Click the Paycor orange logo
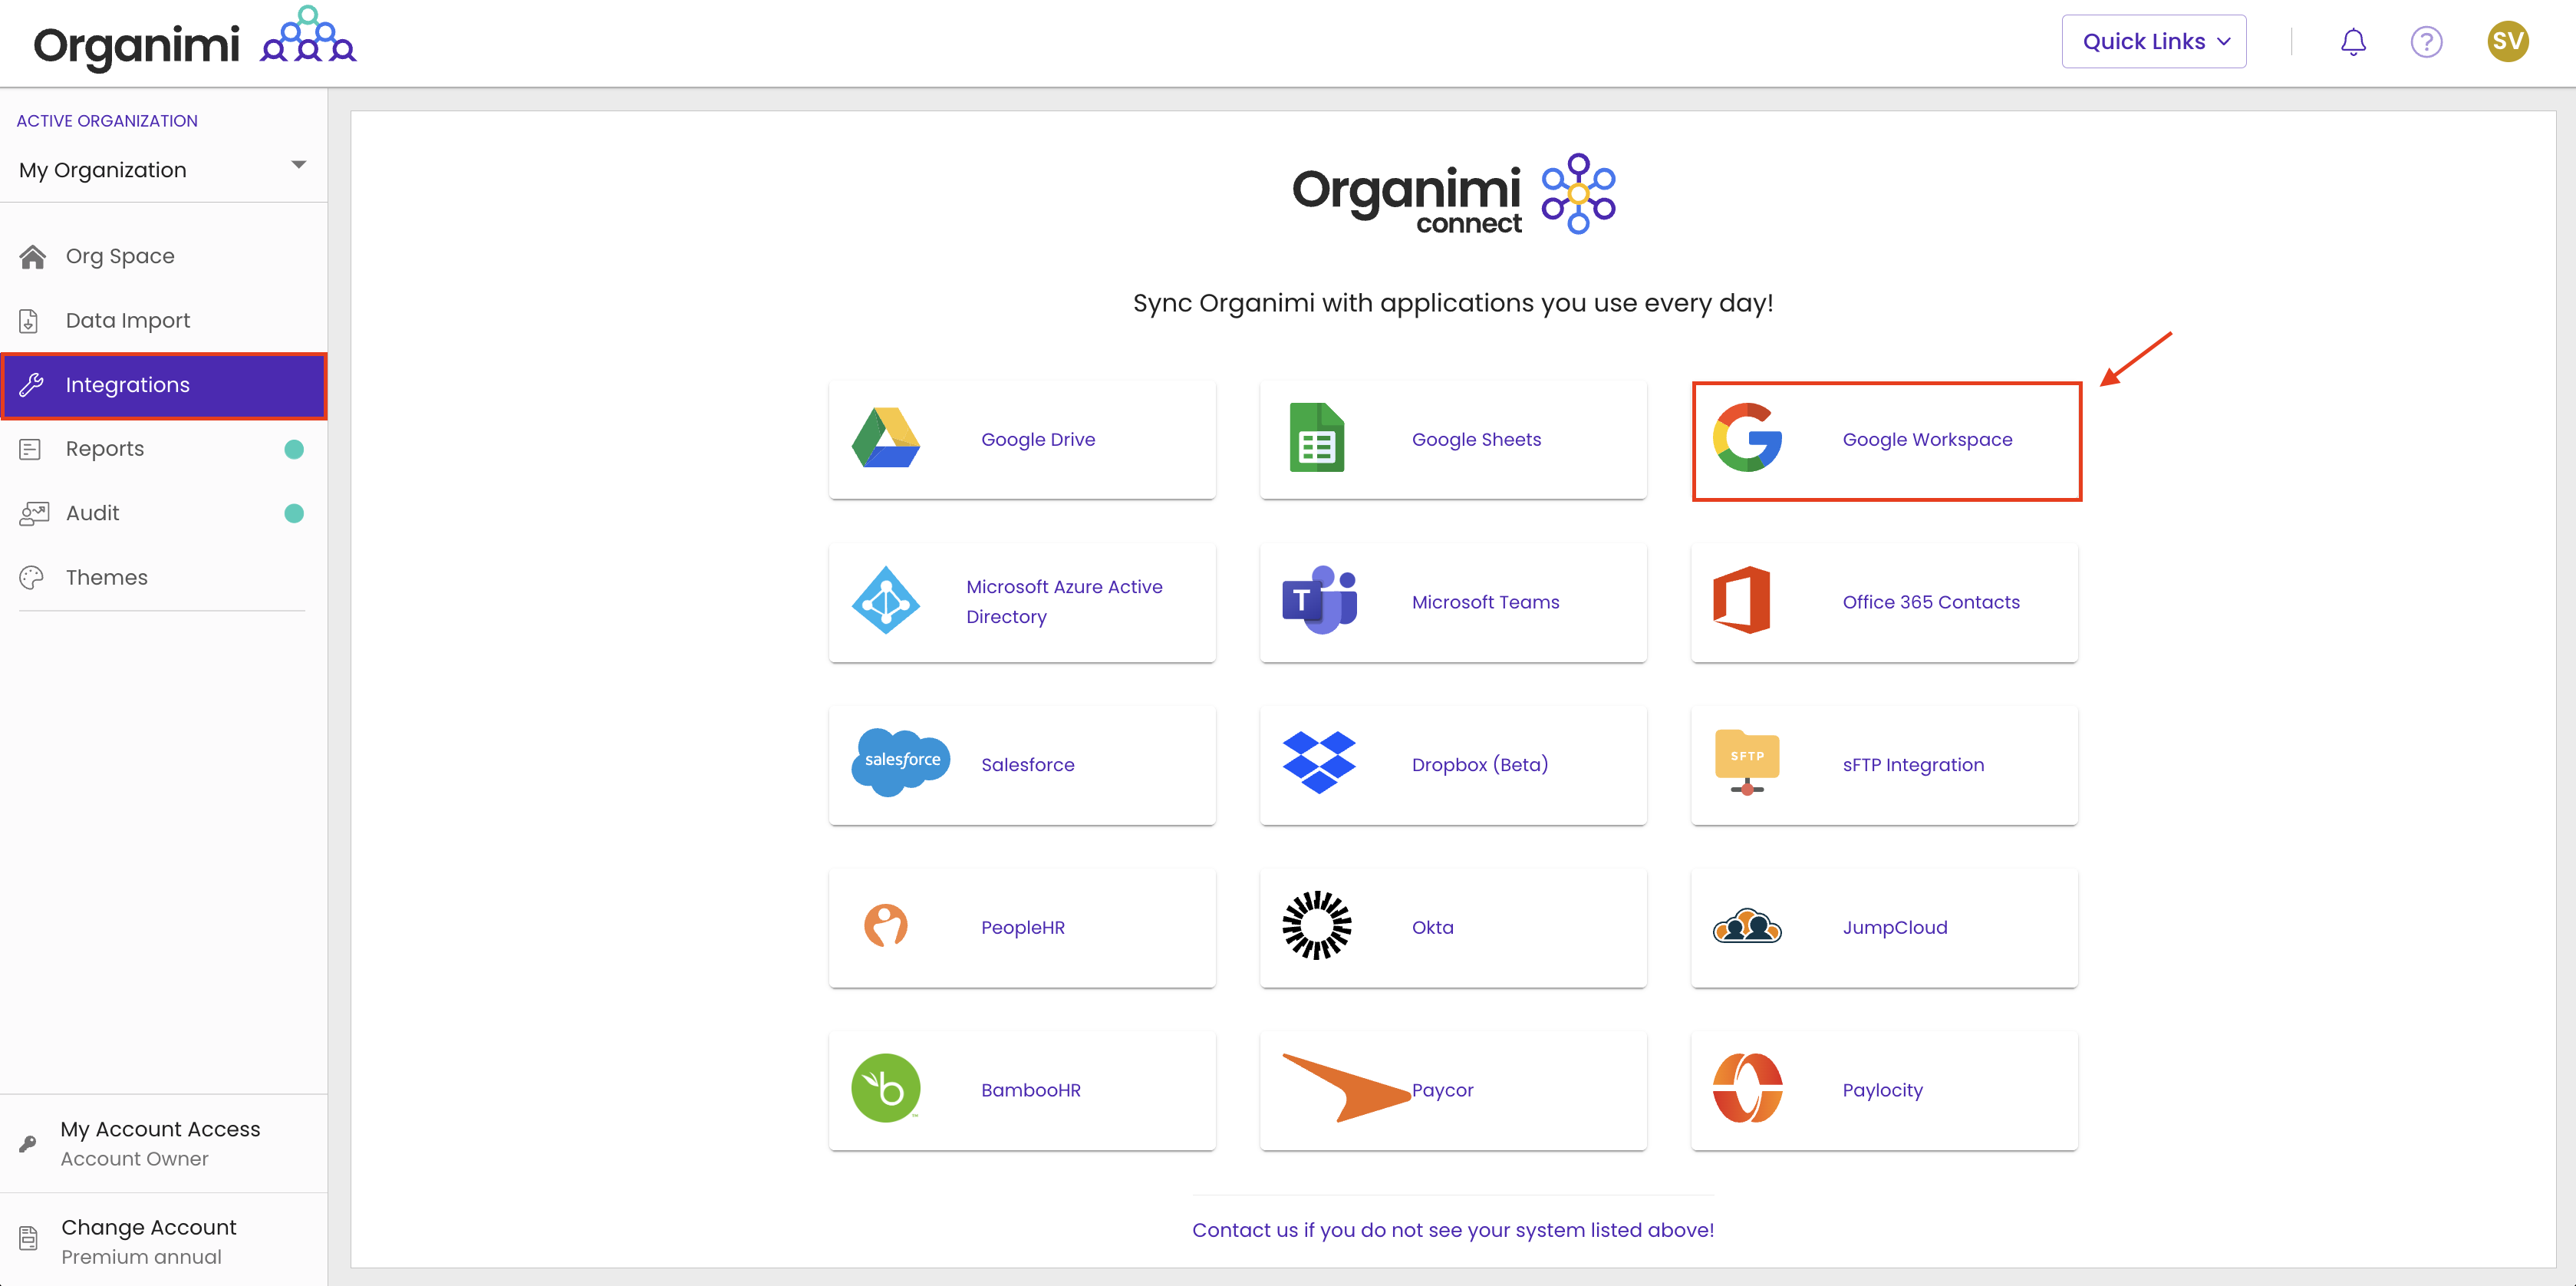 (x=1346, y=1087)
